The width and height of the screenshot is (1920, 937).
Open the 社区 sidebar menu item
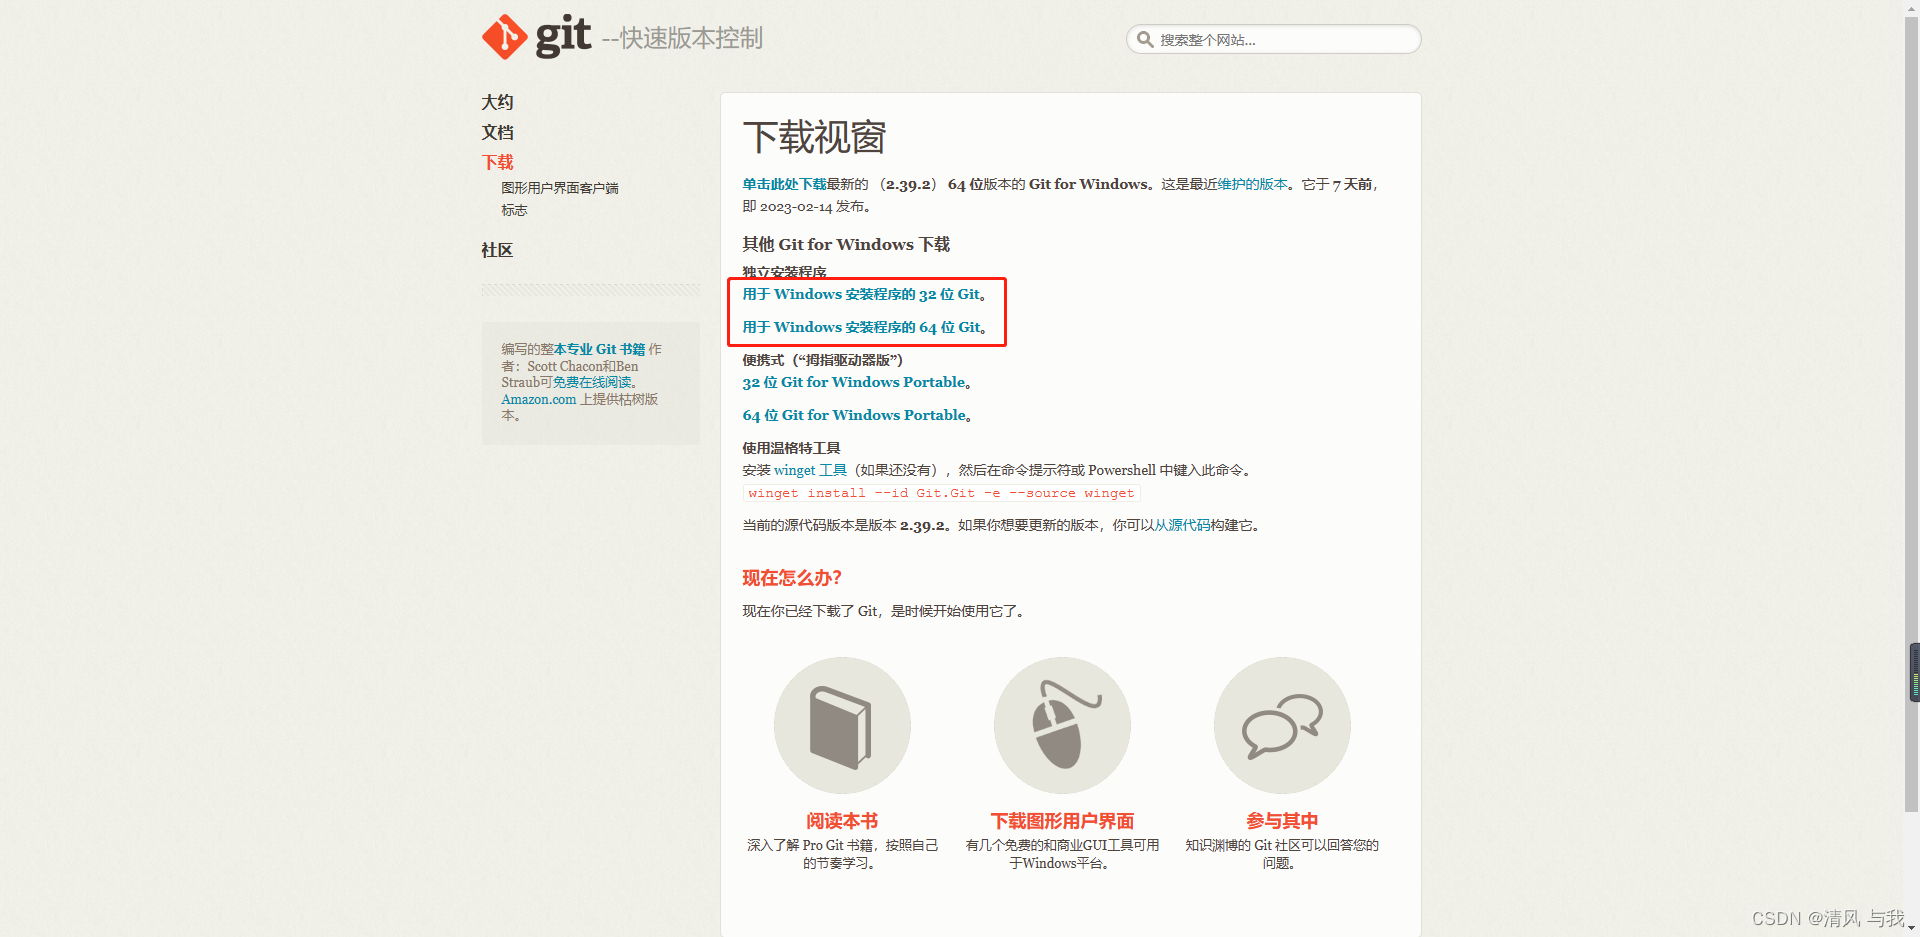[x=497, y=250]
